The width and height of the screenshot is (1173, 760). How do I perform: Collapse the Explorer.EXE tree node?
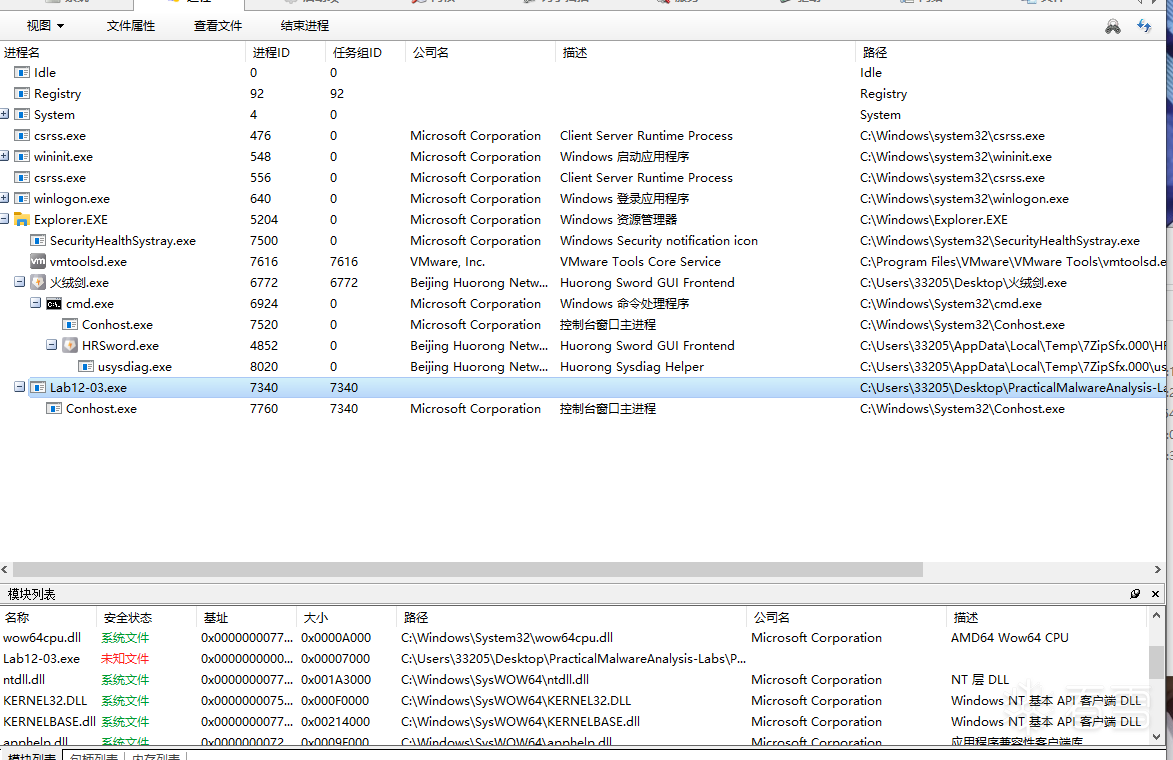tap(4, 218)
